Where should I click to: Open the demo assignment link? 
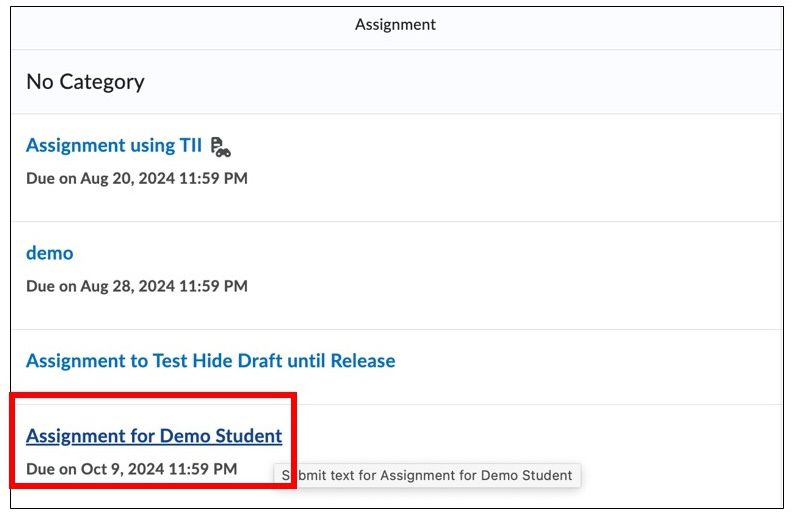point(49,253)
